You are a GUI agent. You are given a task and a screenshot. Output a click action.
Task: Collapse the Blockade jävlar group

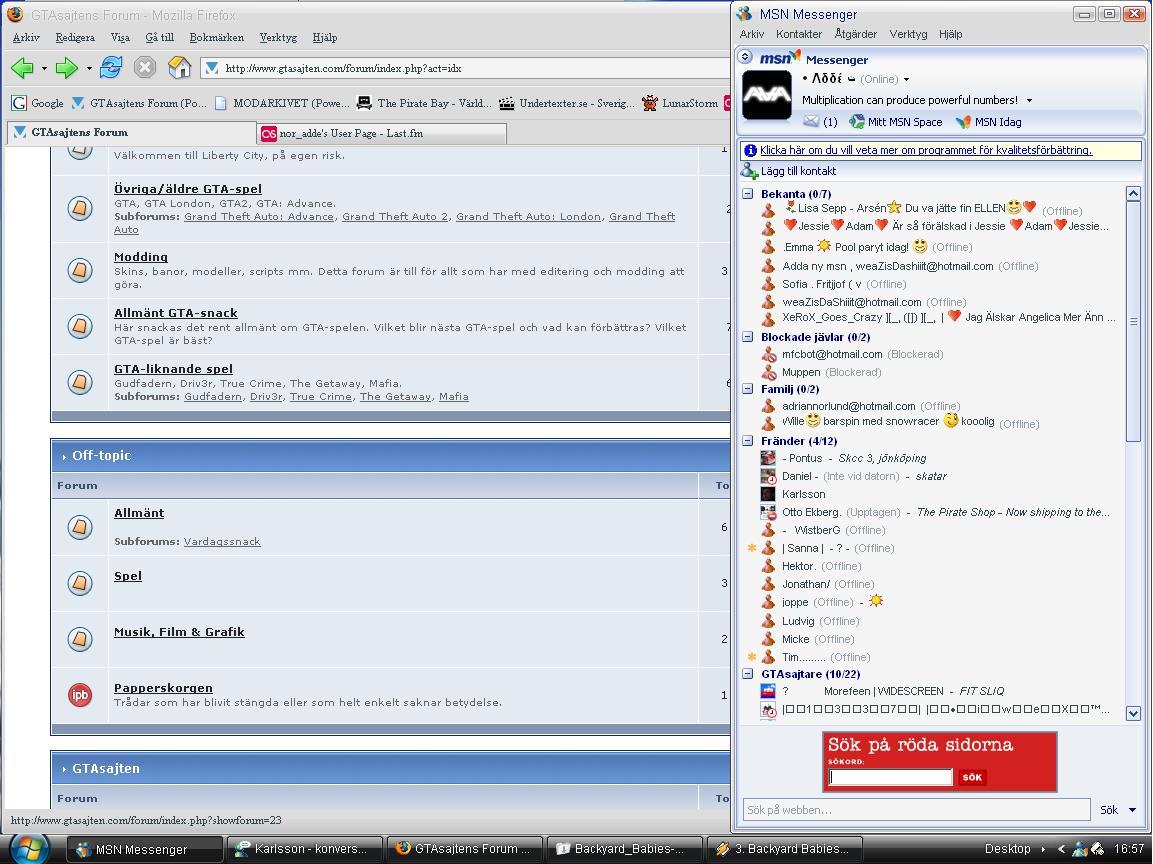(748, 337)
